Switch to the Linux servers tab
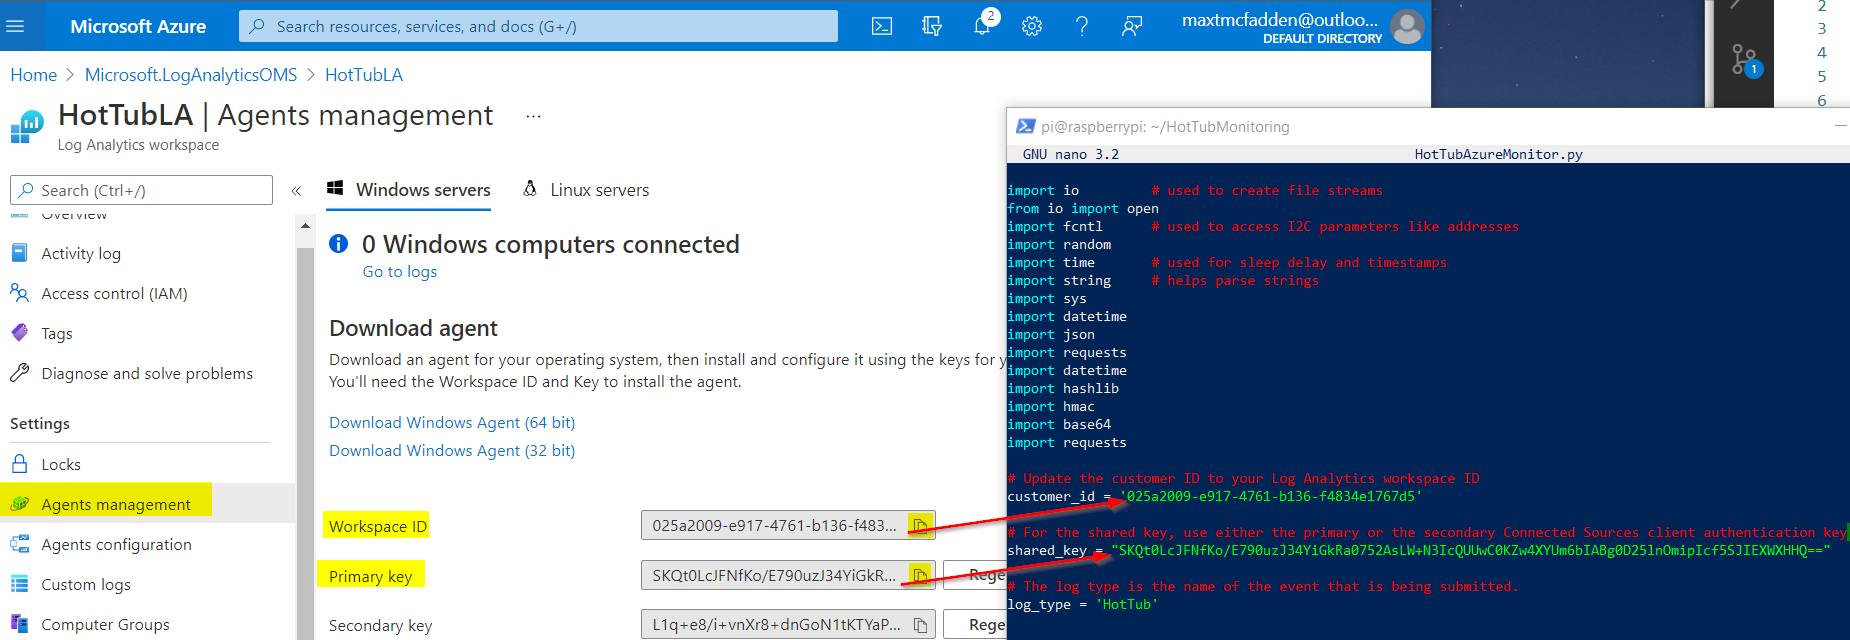The width and height of the screenshot is (1850, 640). click(x=585, y=190)
